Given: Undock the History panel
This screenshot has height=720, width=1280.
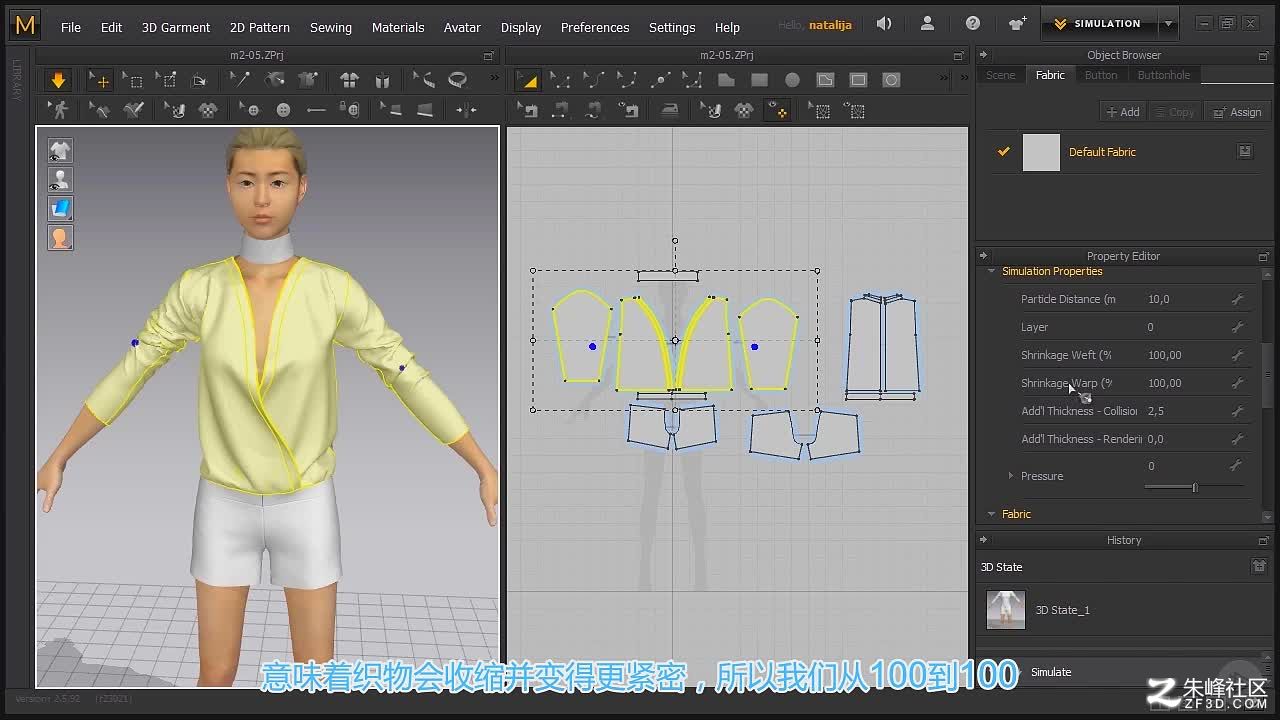Looking at the screenshot, I should tap(1263, 540).
